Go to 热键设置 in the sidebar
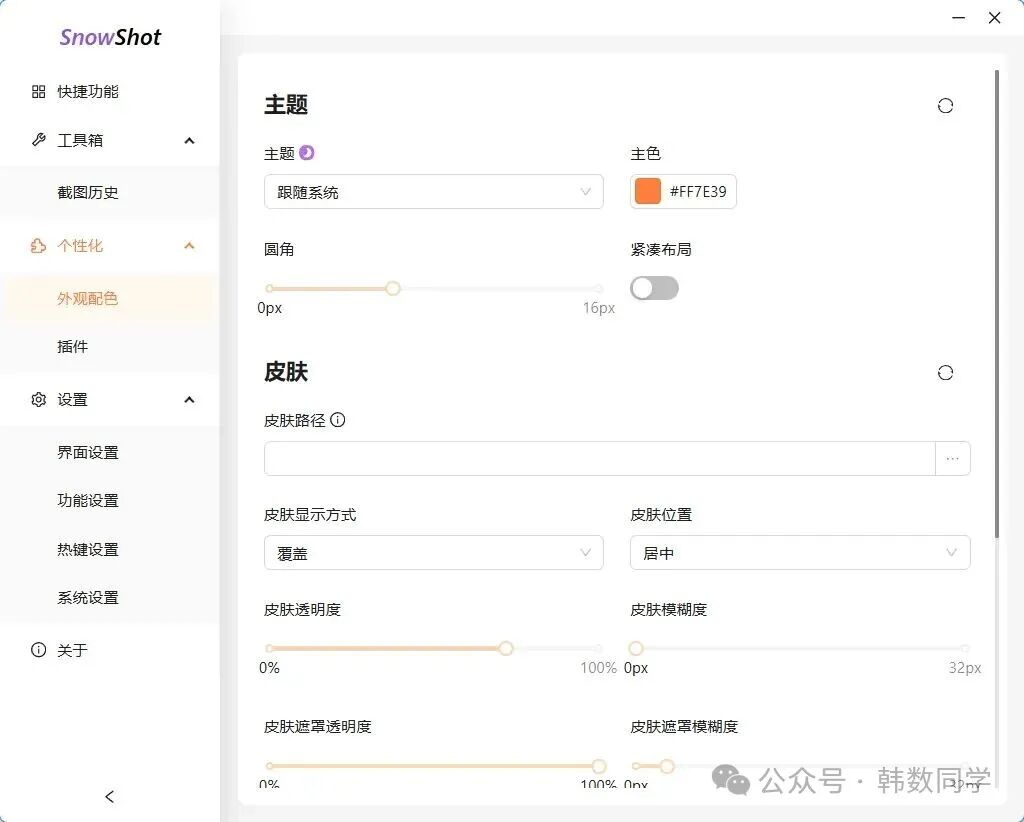Image resolution: width=1024 pixels, height=822 pixels. point(88,550)
